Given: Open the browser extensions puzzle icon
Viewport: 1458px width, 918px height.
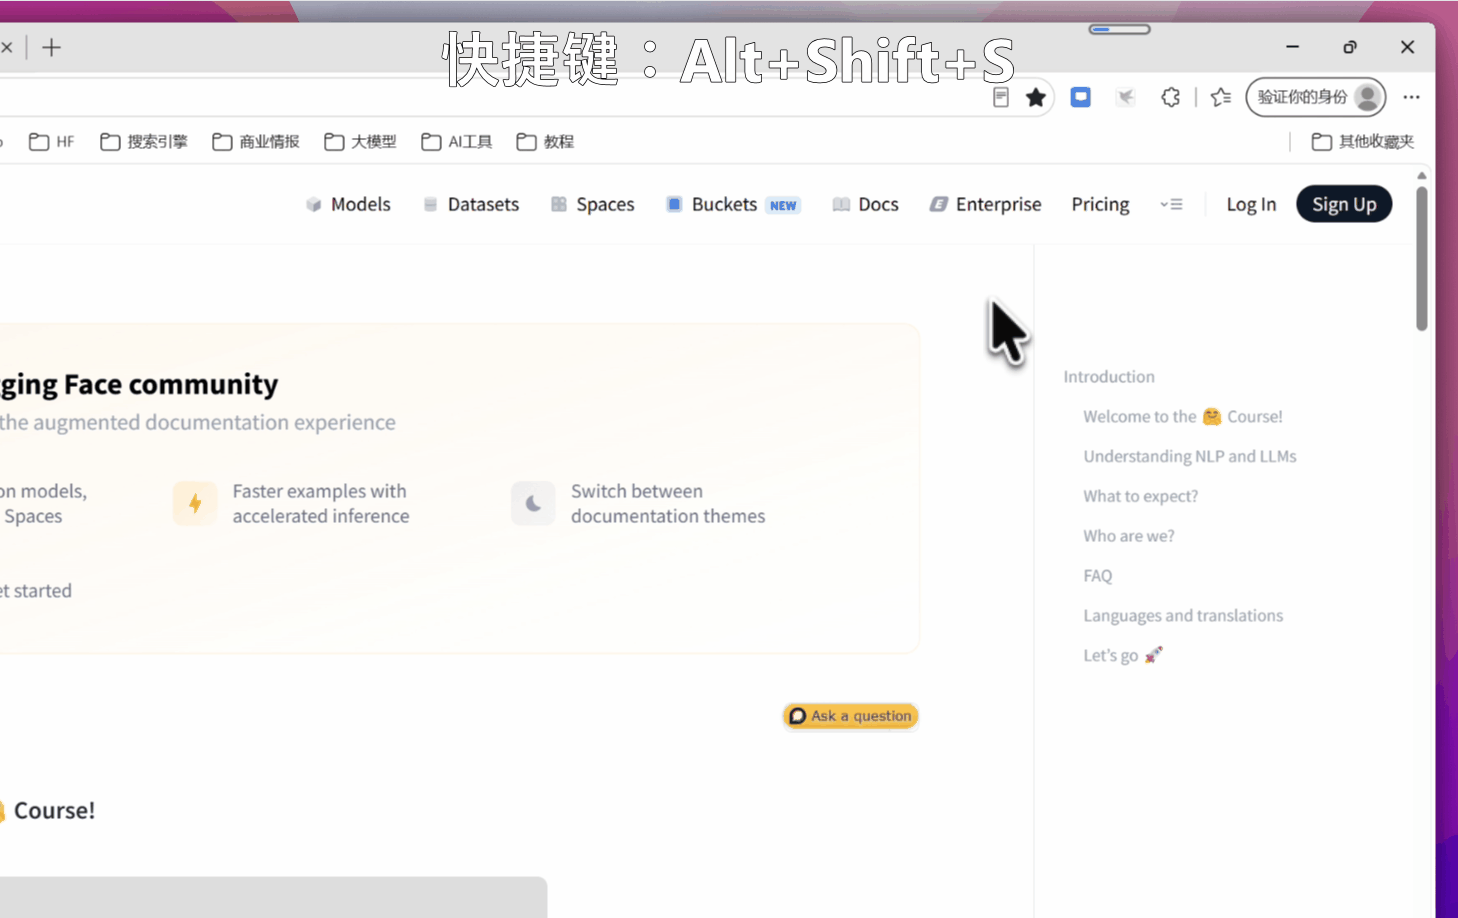Looking at the screenshot, I should tap(1171, 97).
